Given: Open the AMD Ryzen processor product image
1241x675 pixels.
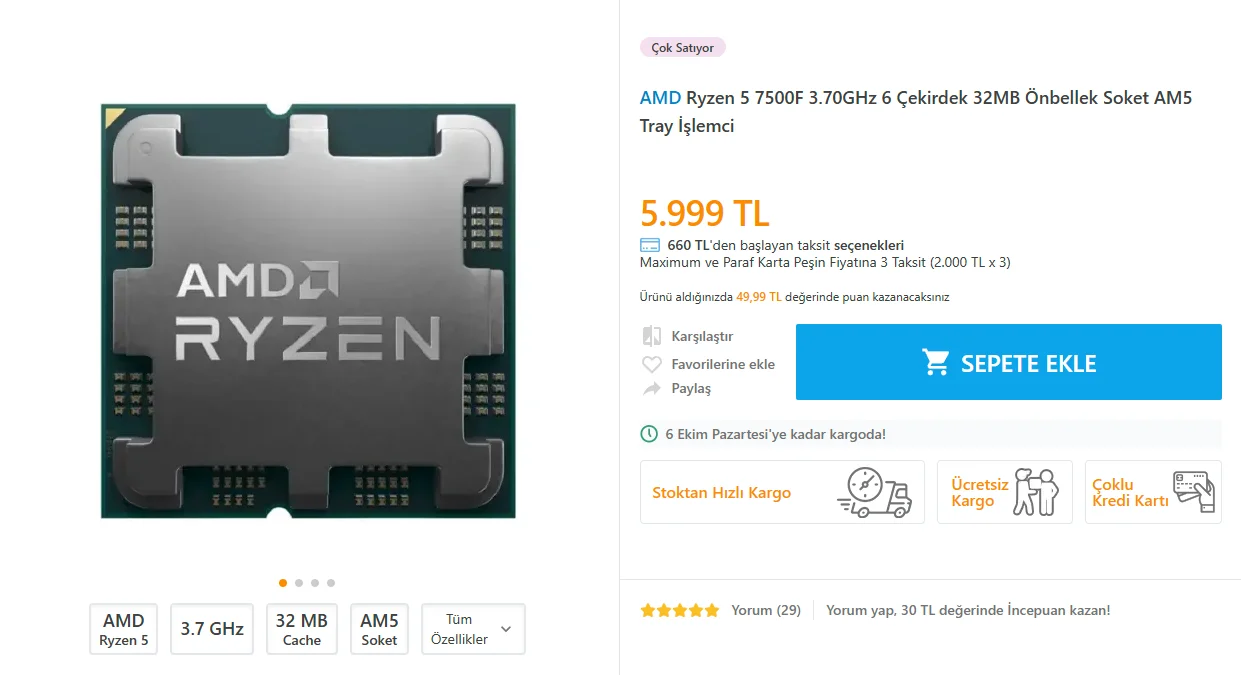Looking at the screenshot, I should (x=308, y=311).
